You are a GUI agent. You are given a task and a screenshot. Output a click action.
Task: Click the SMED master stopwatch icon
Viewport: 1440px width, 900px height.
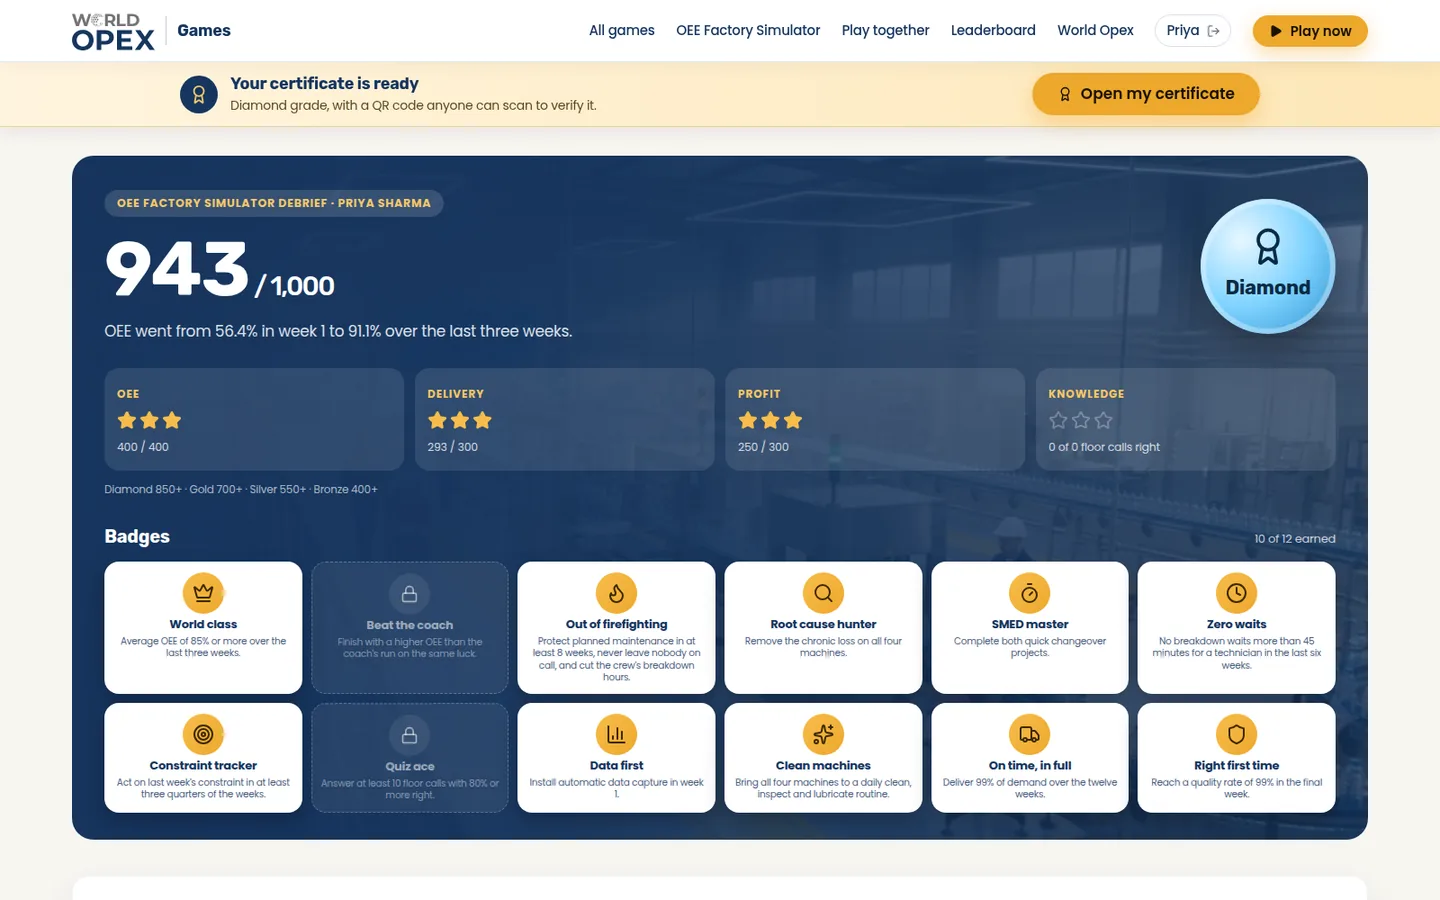1029,593
